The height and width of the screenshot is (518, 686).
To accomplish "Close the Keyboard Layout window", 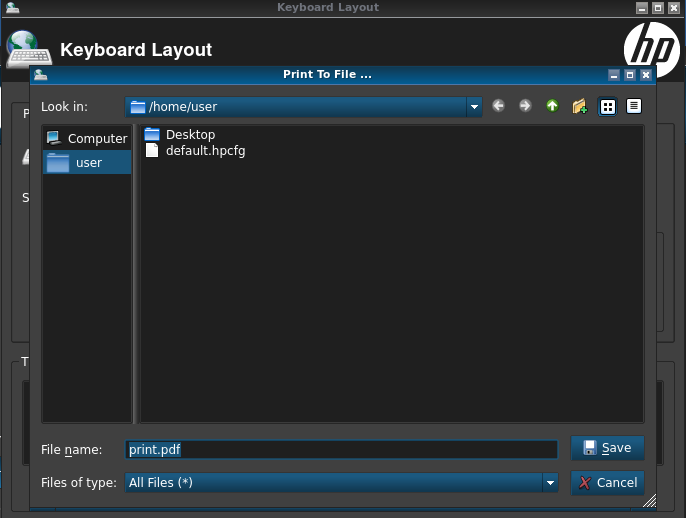I will (674, 7).
